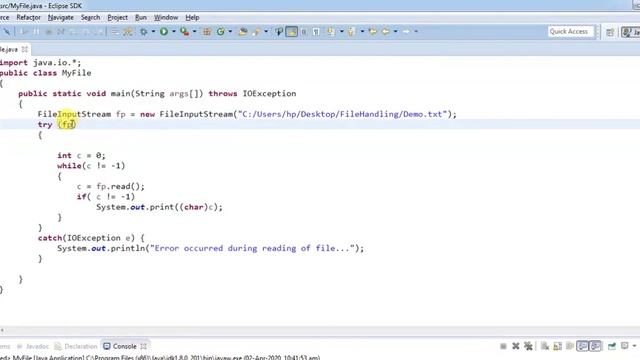
Task: Click the Open Perspective icon
Action: point(610,32)
